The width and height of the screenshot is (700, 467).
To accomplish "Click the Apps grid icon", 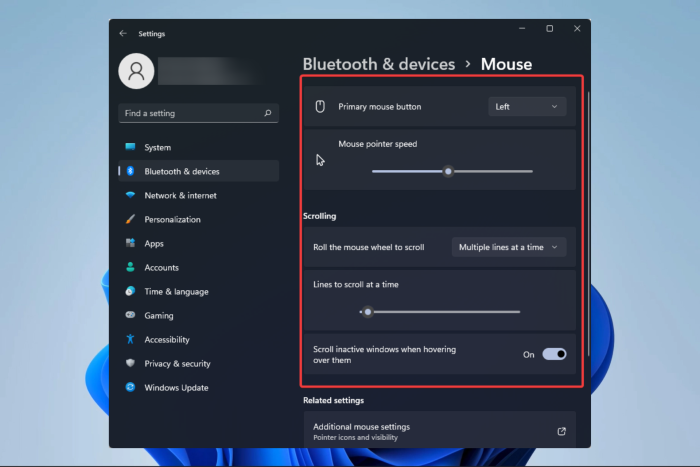I will click(x=130, y=243).
